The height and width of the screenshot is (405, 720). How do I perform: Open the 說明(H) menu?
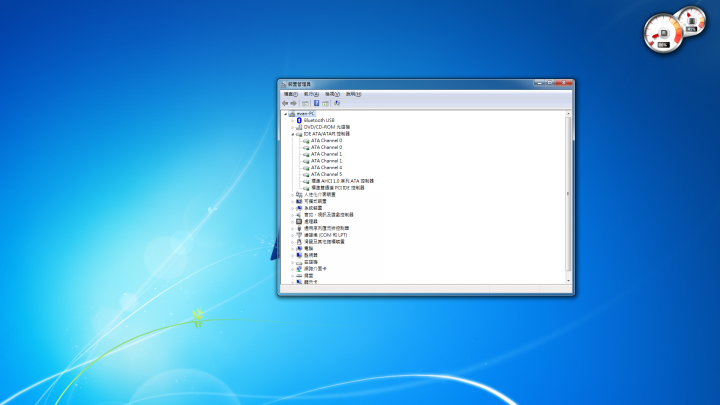353,94
